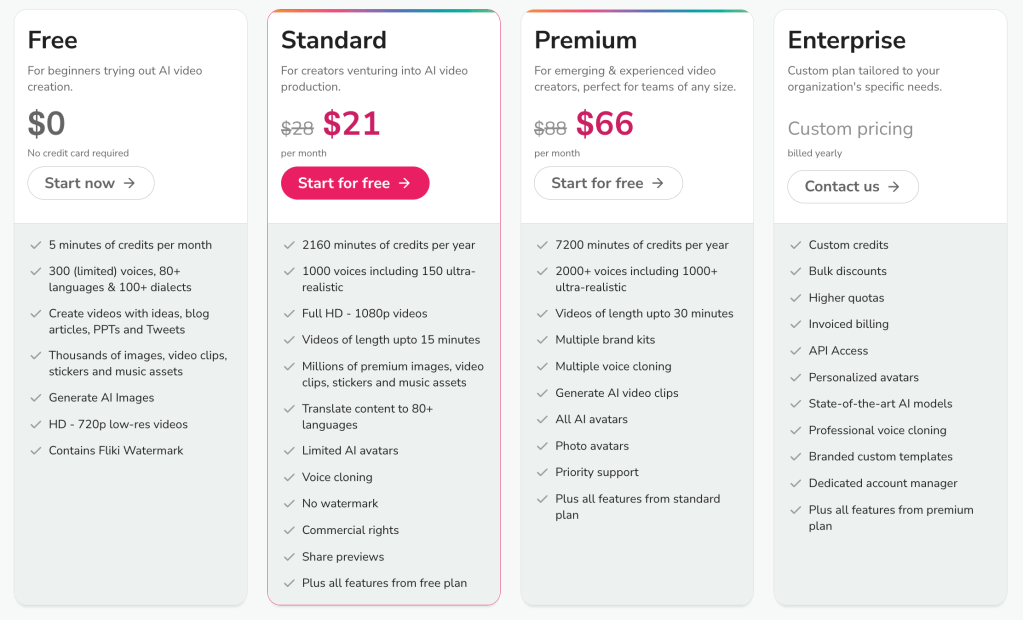This screenshot has height=620, width=1023.
Task: Click "Contact us" on the Enterprise plan
Action: [852, 187]
